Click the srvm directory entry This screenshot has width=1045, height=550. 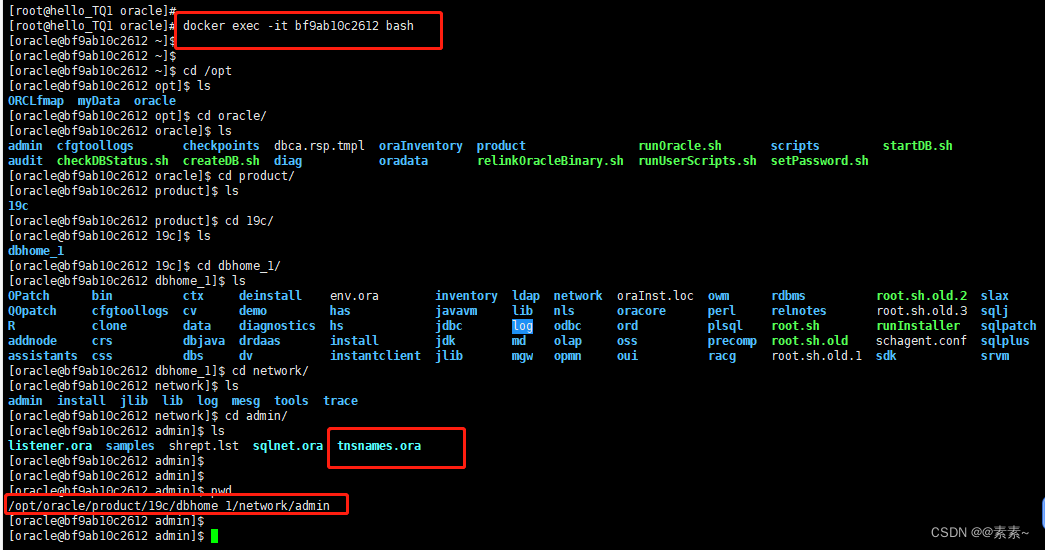[995, 356]
